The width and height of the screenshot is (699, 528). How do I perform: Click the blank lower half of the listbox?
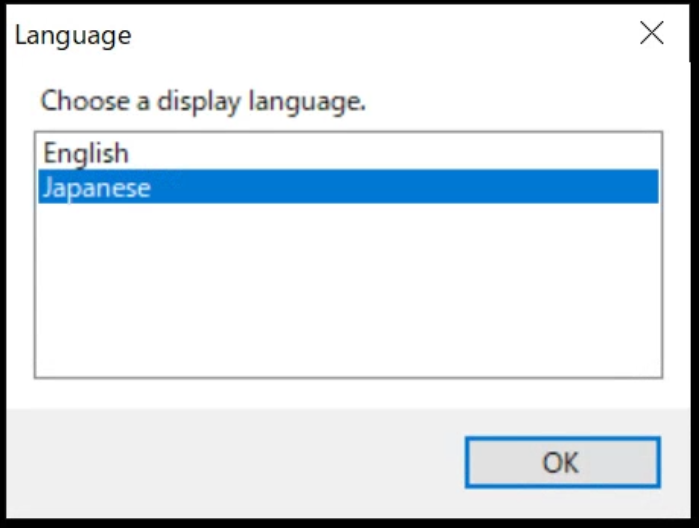[x=348, y=320]
